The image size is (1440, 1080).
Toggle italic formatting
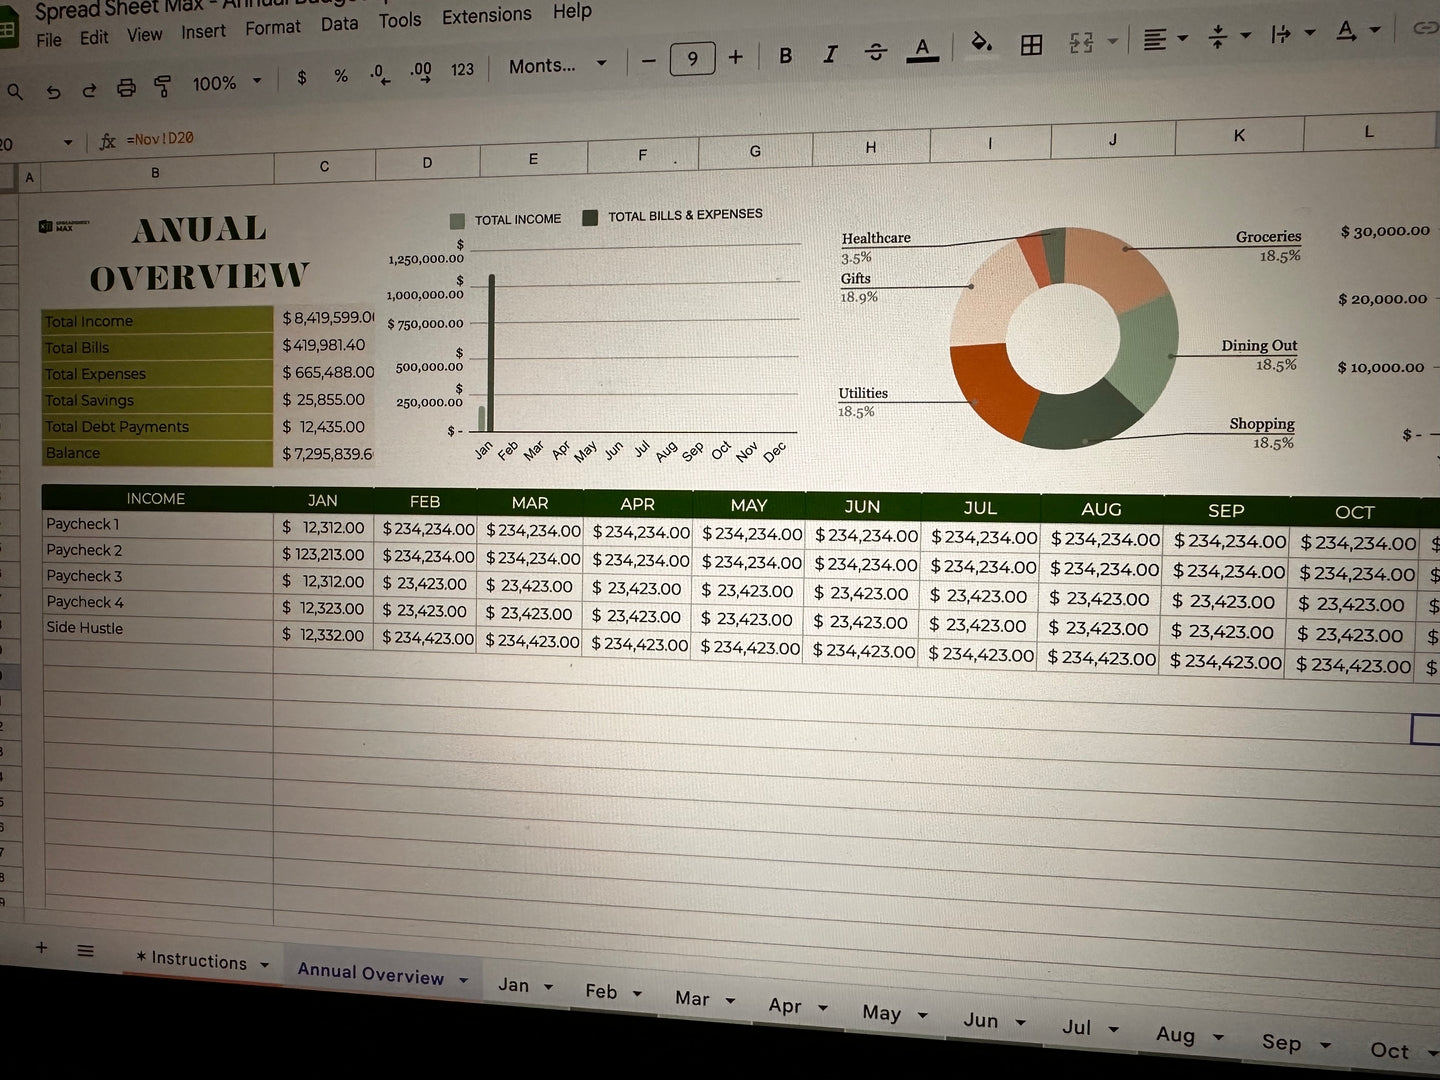(830, 53)
